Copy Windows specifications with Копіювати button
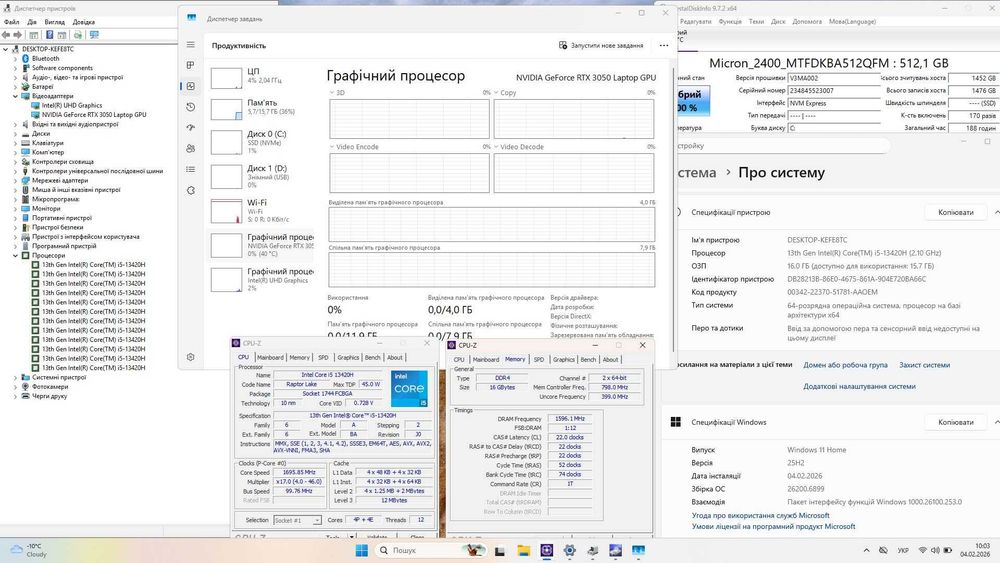Image resolution: width=1000 pixels, height=563 pixels. pyautogui.click(x=955, y=422)
